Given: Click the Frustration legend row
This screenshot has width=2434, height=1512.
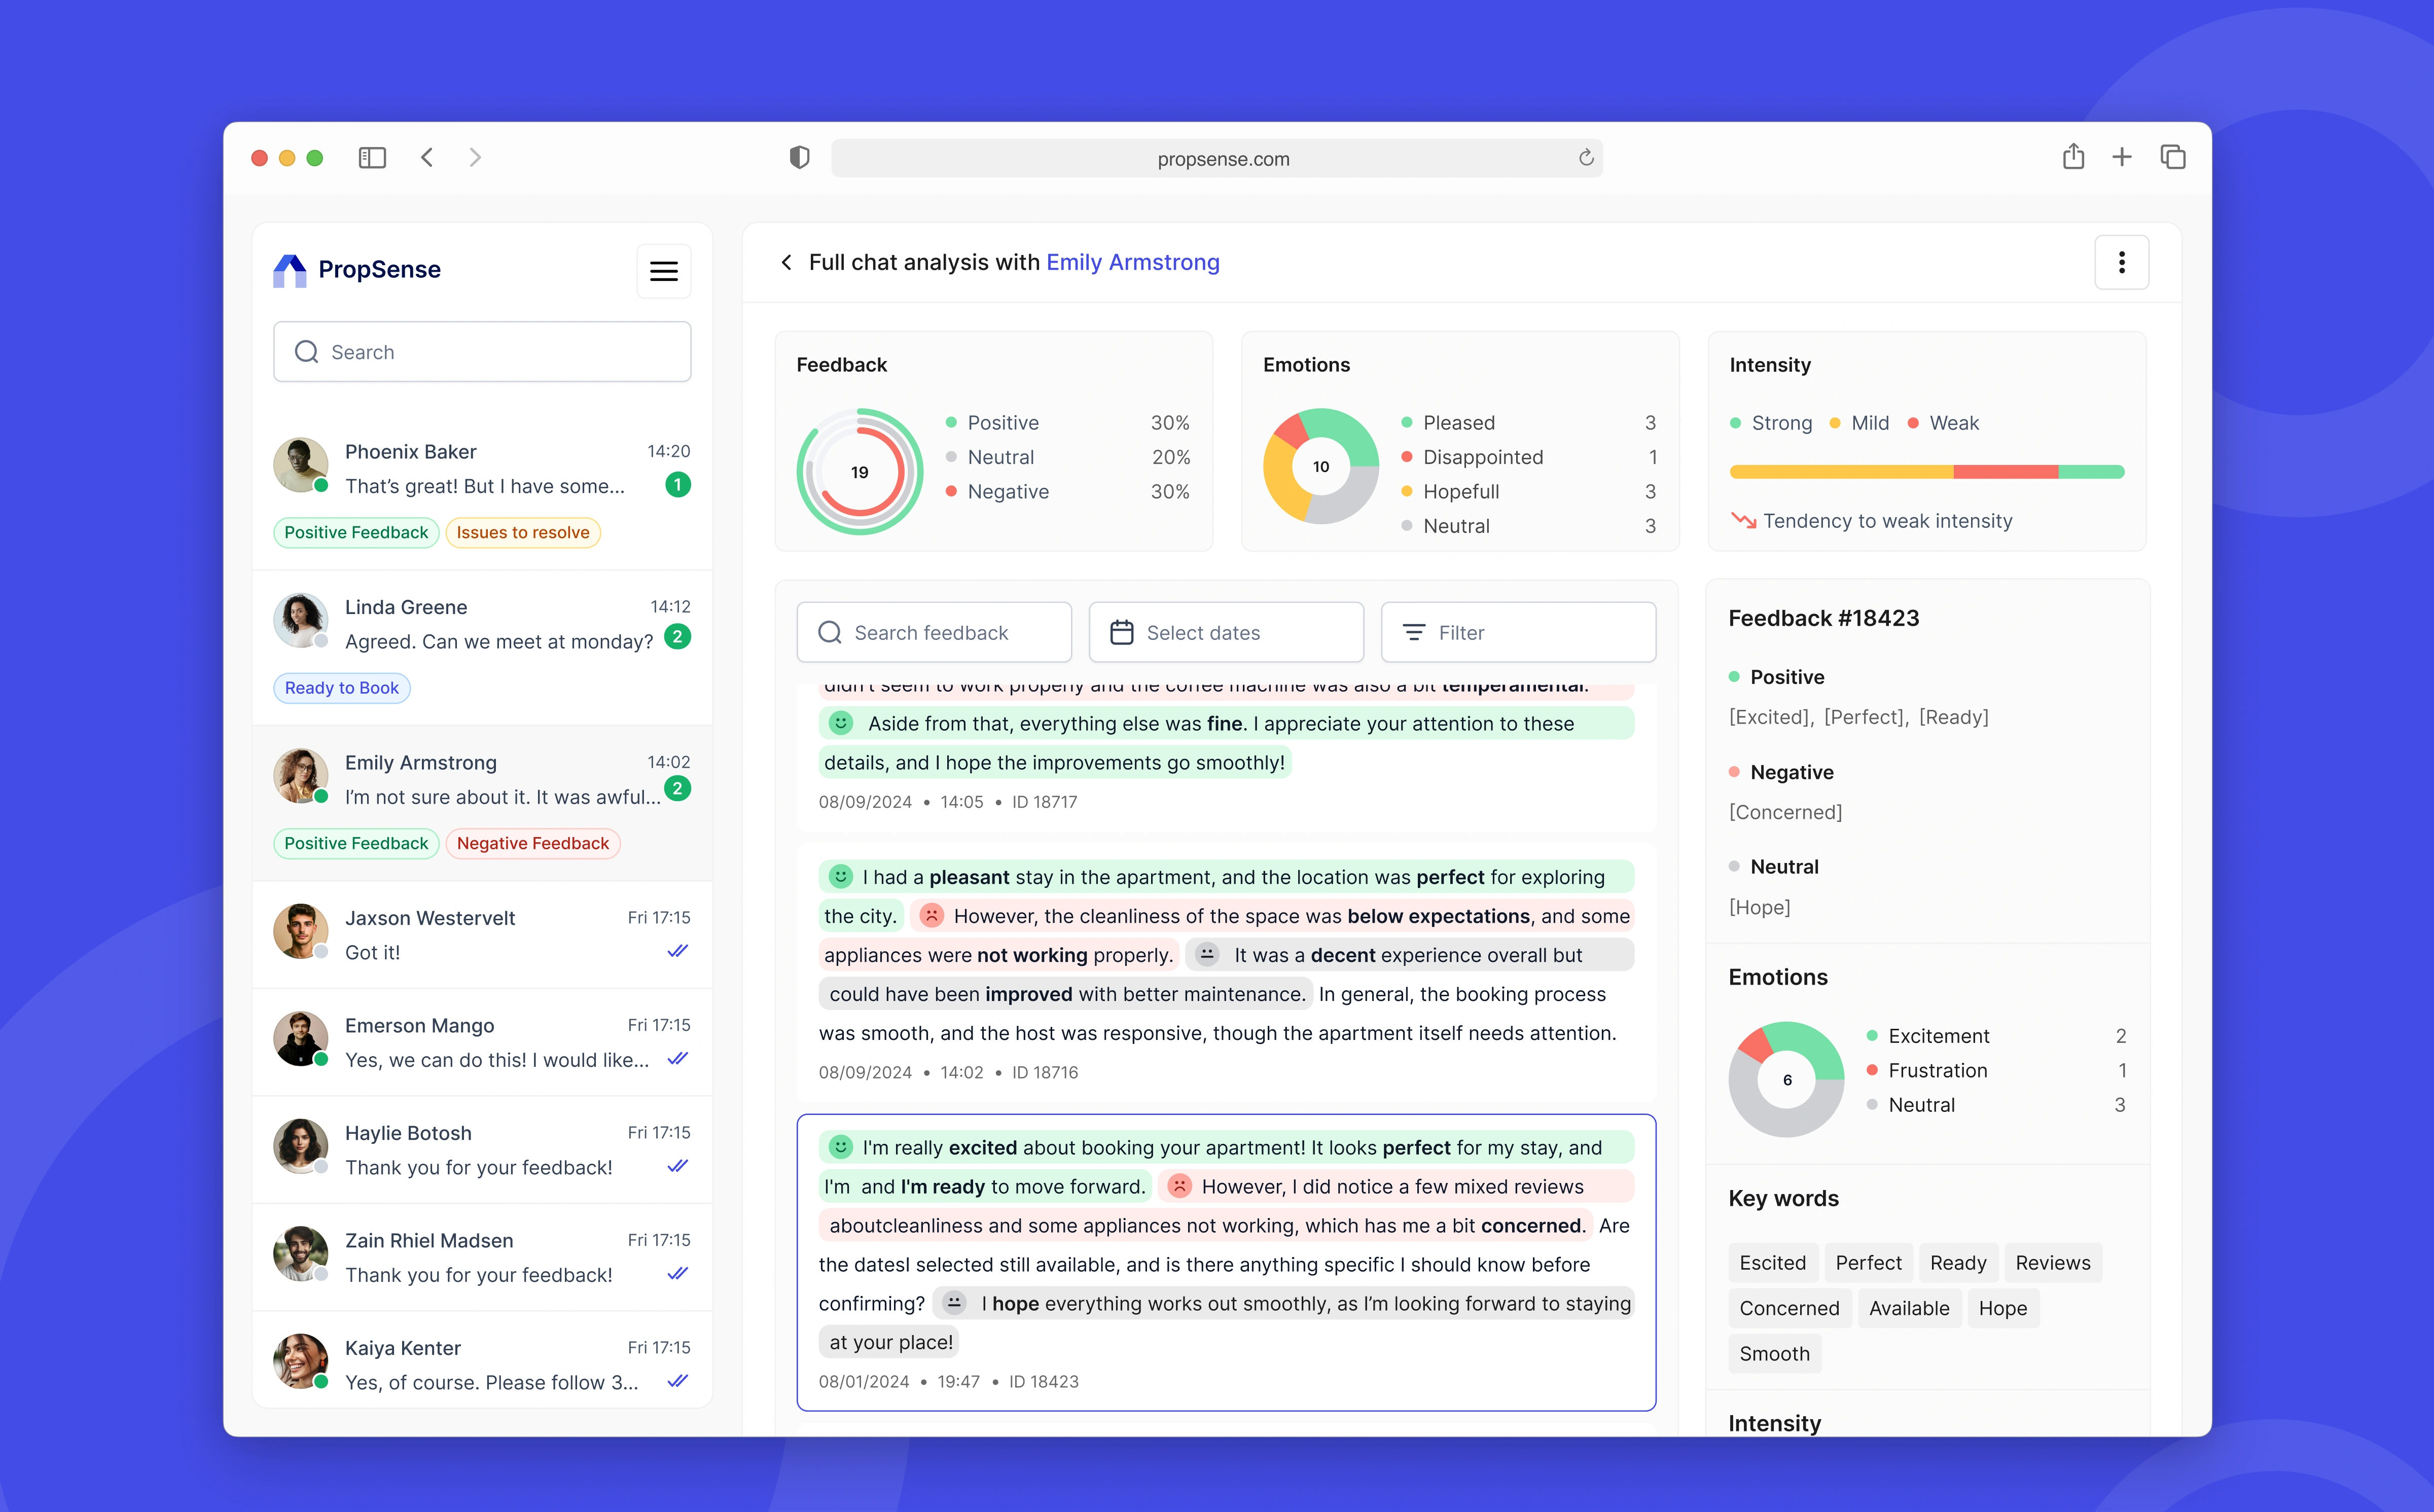Looking at the screenshot, I should click(x=1996, y=1070).
